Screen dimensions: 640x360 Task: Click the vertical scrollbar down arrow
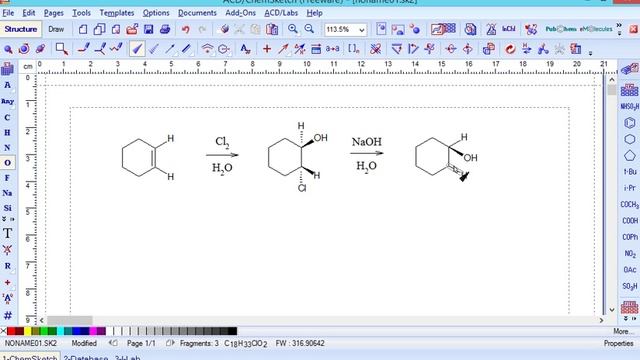(611, 310)
